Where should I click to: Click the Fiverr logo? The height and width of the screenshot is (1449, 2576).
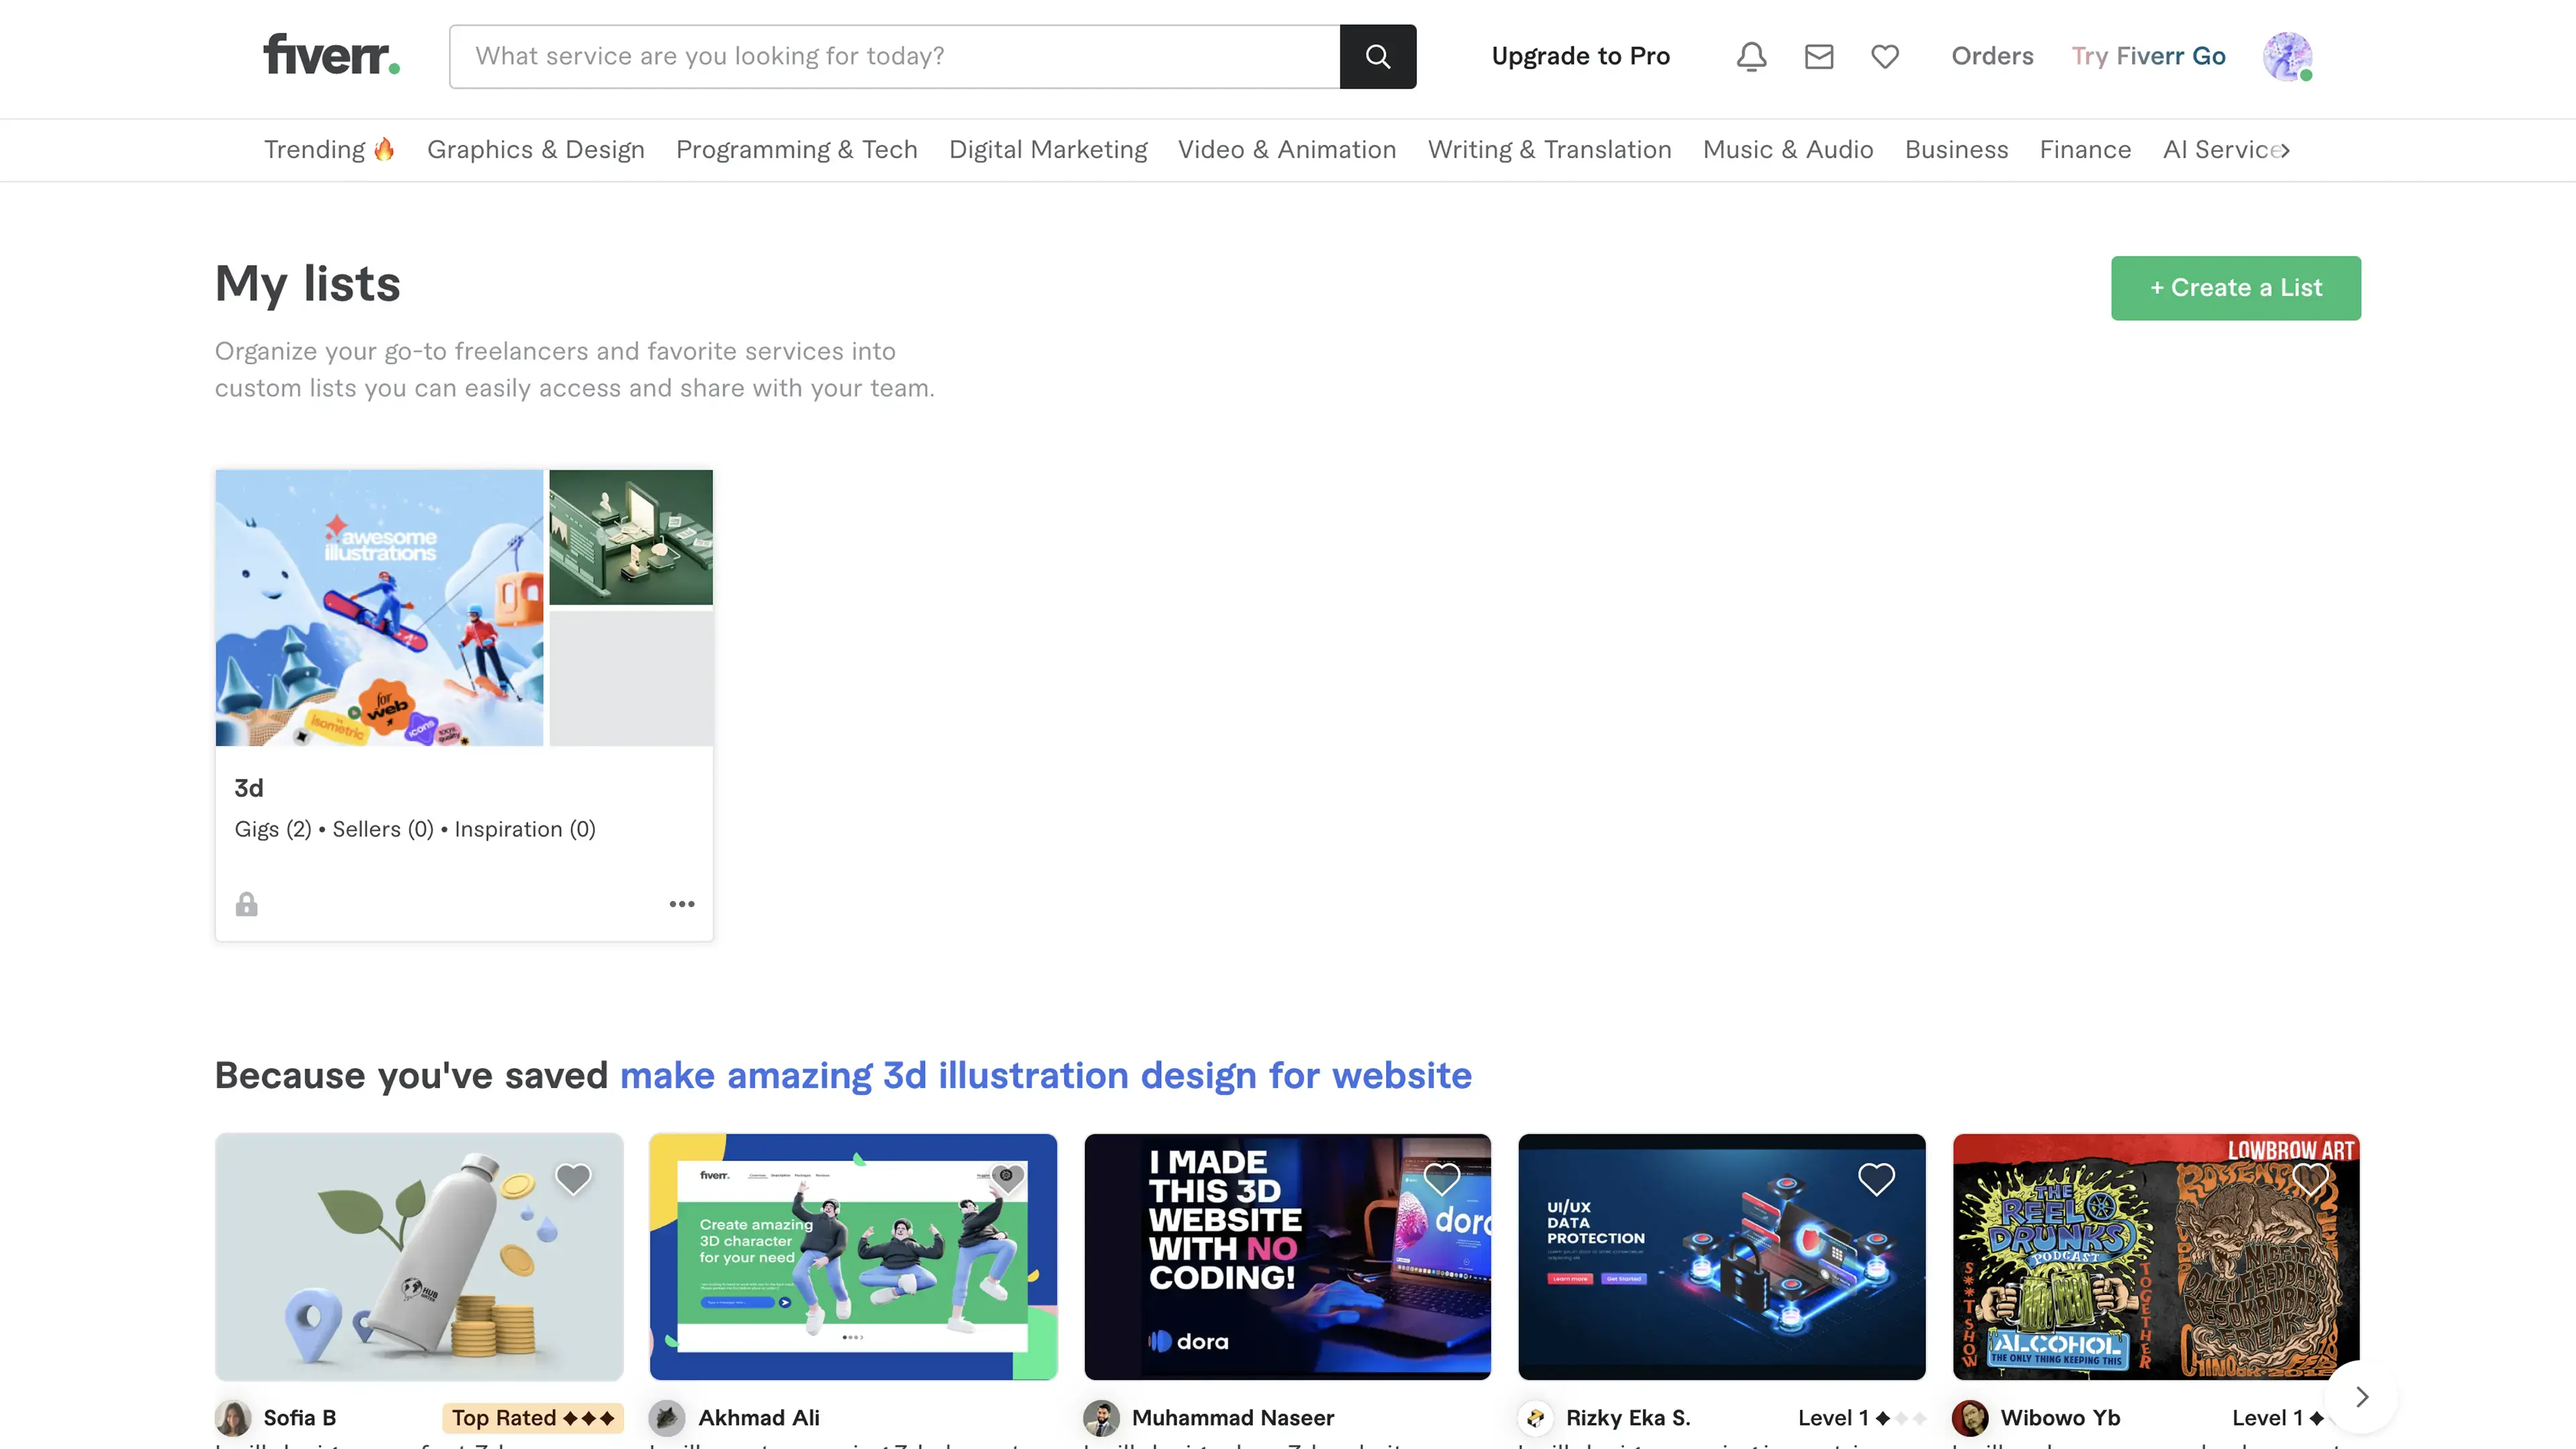coord(331,55)
